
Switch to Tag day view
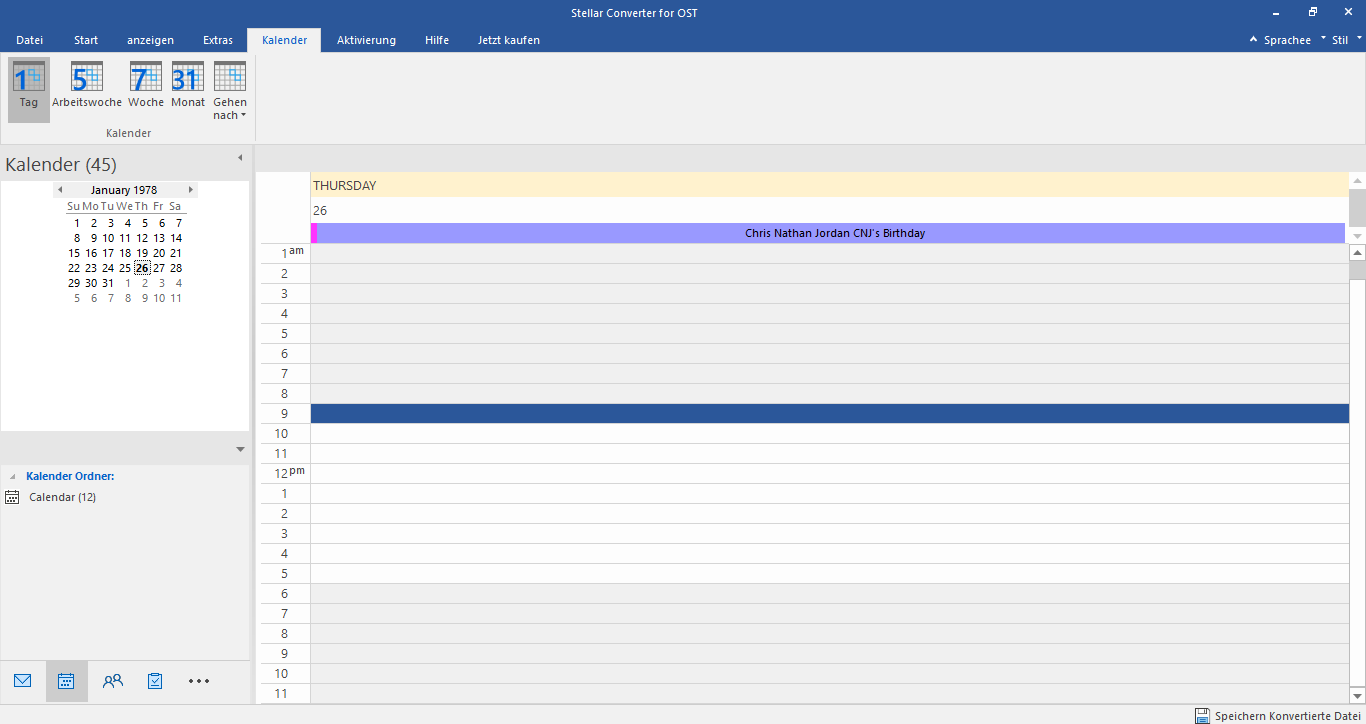28,87
